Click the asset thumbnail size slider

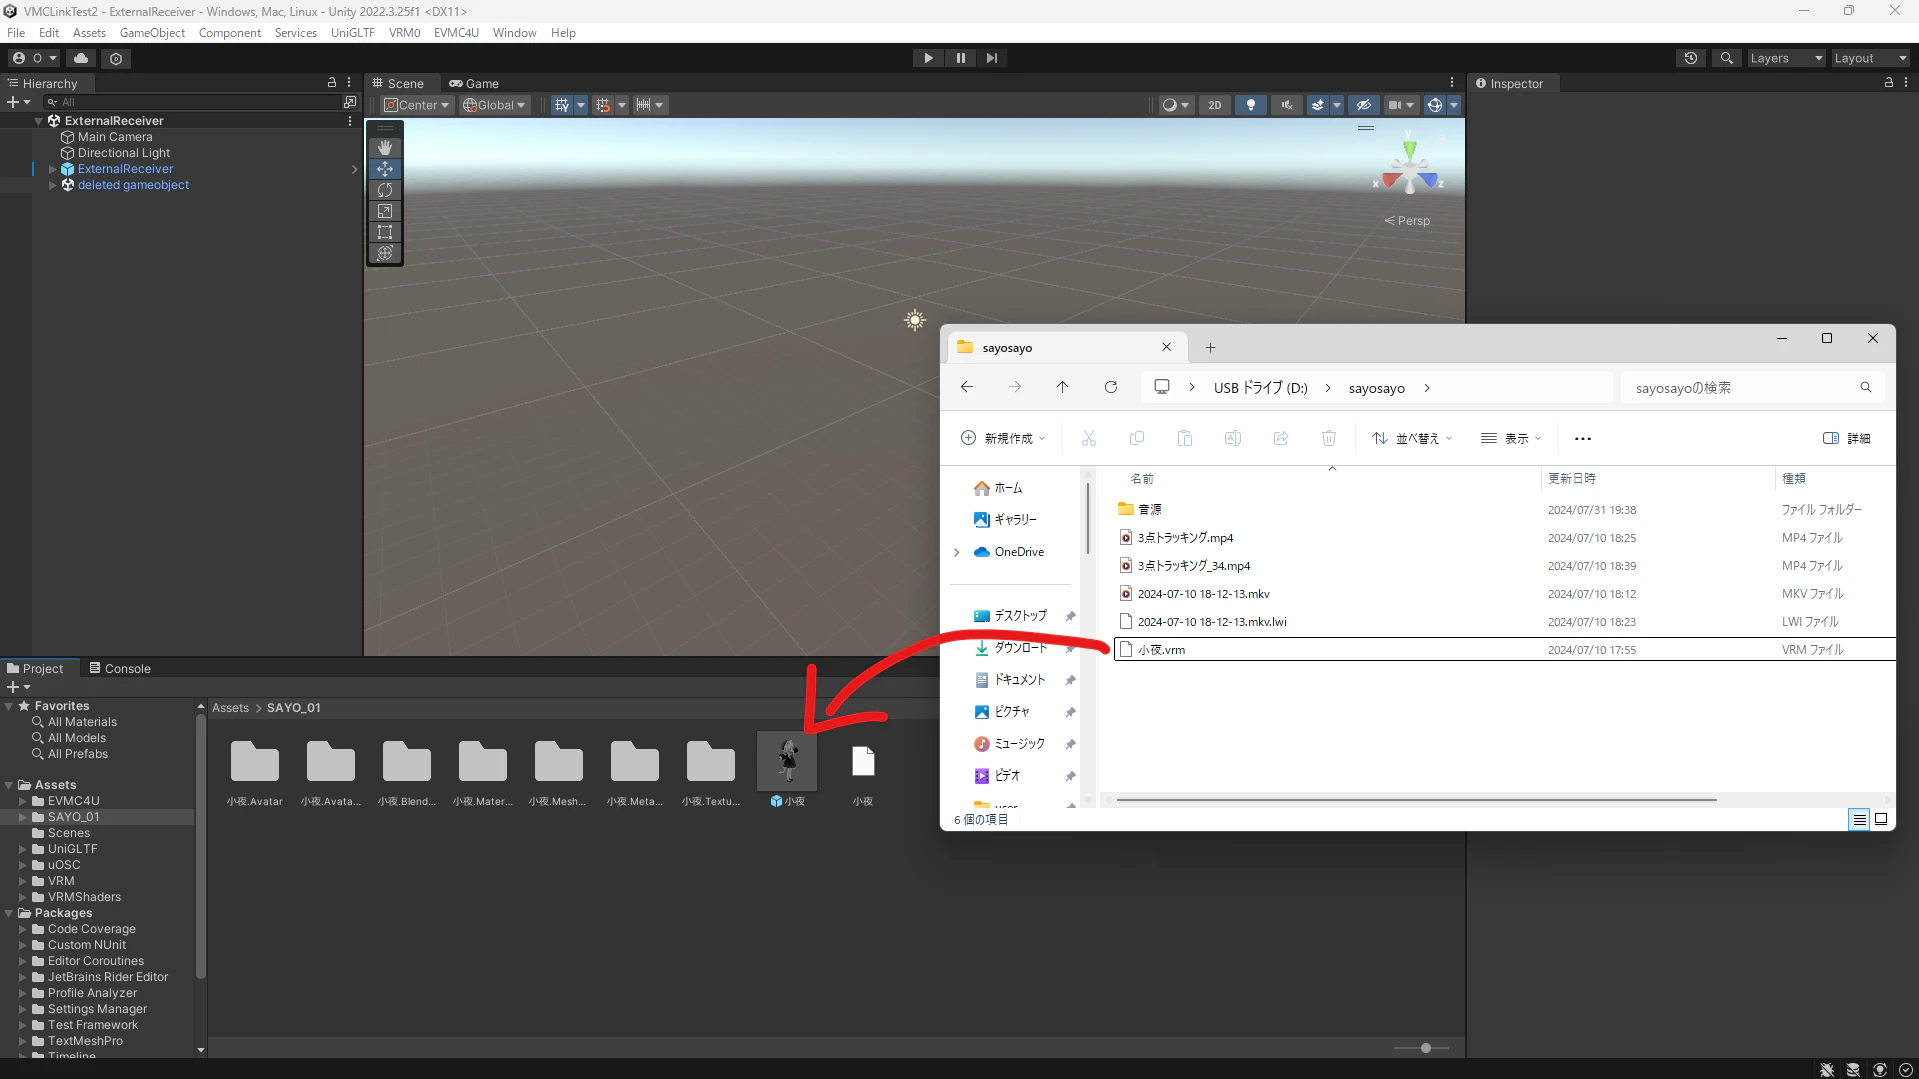coord(1421,1048)
